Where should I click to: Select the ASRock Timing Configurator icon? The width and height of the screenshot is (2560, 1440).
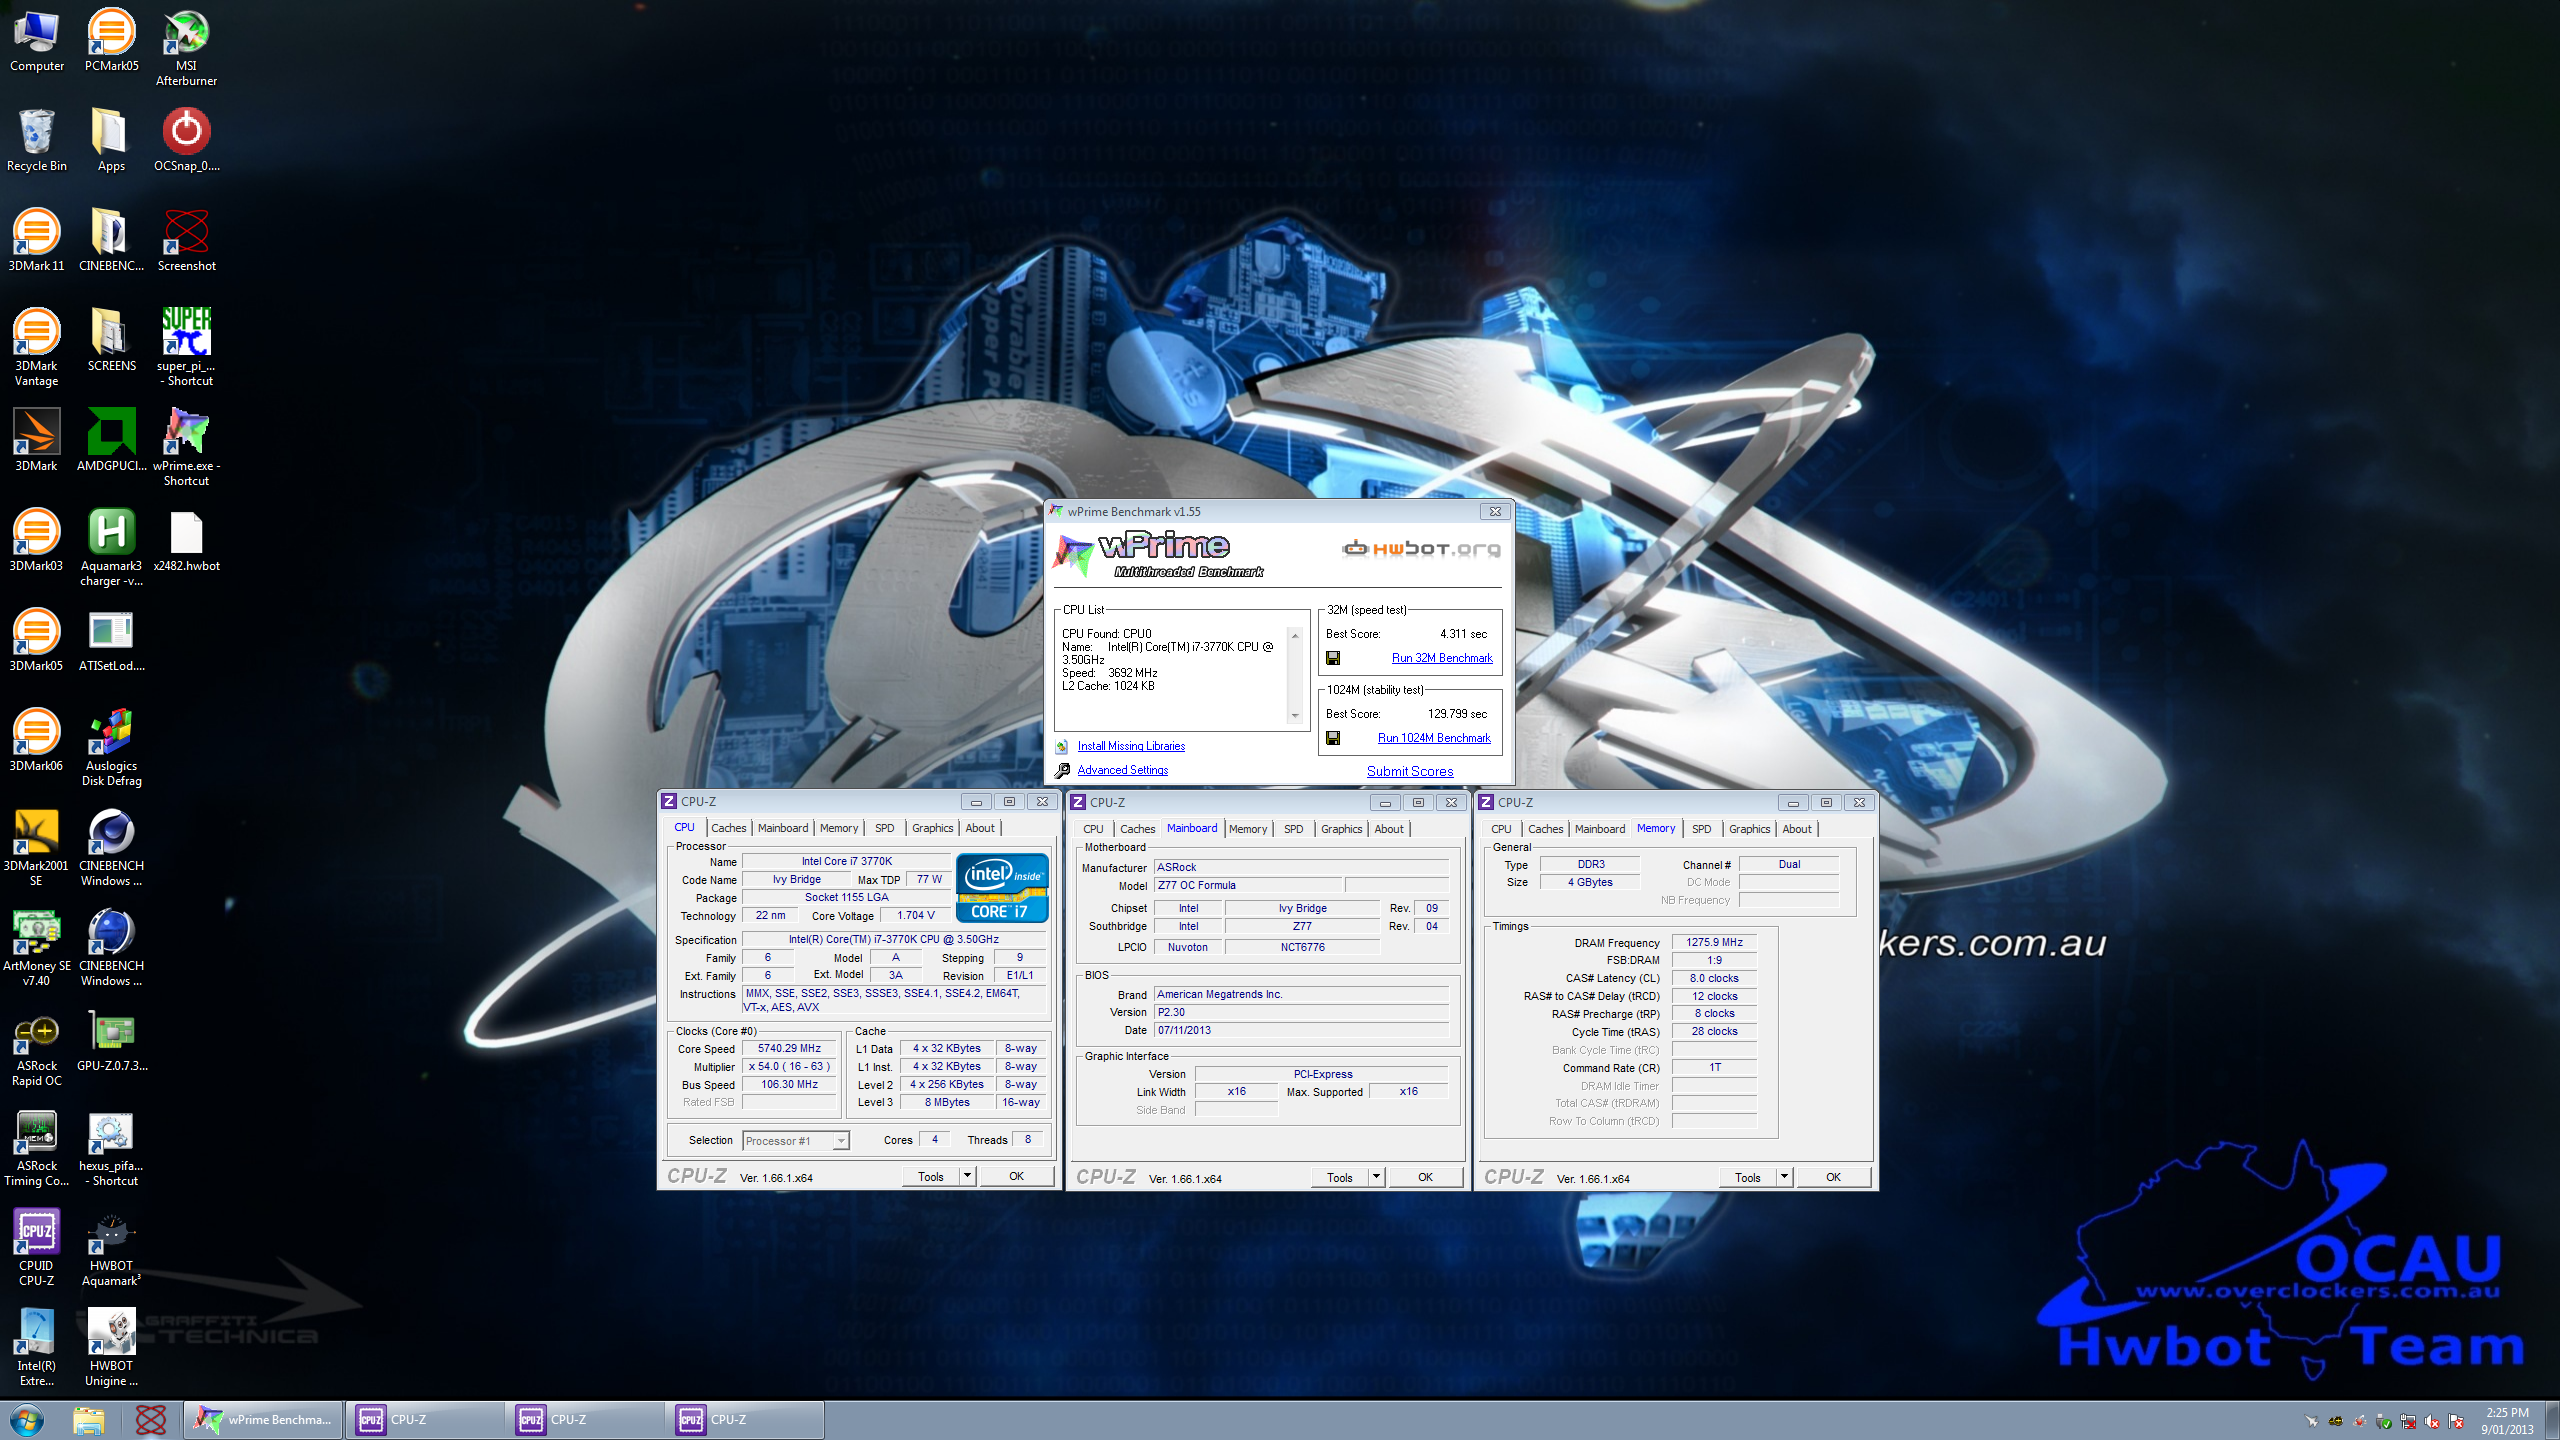point(36,1148)
